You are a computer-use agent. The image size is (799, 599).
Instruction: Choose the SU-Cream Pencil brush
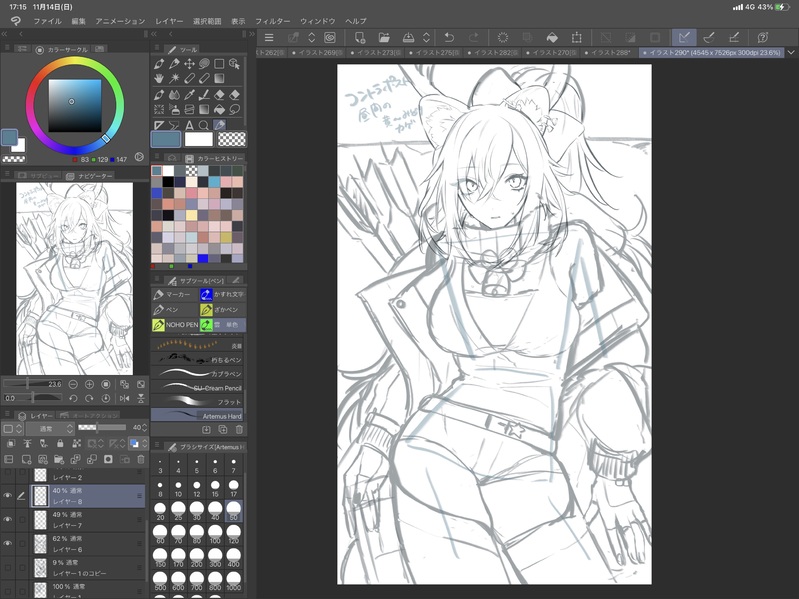pyautogui.click(x=197, y=388)
